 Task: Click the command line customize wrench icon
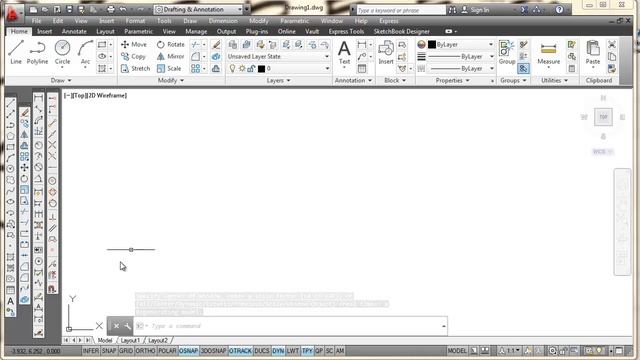click(127, 326)
